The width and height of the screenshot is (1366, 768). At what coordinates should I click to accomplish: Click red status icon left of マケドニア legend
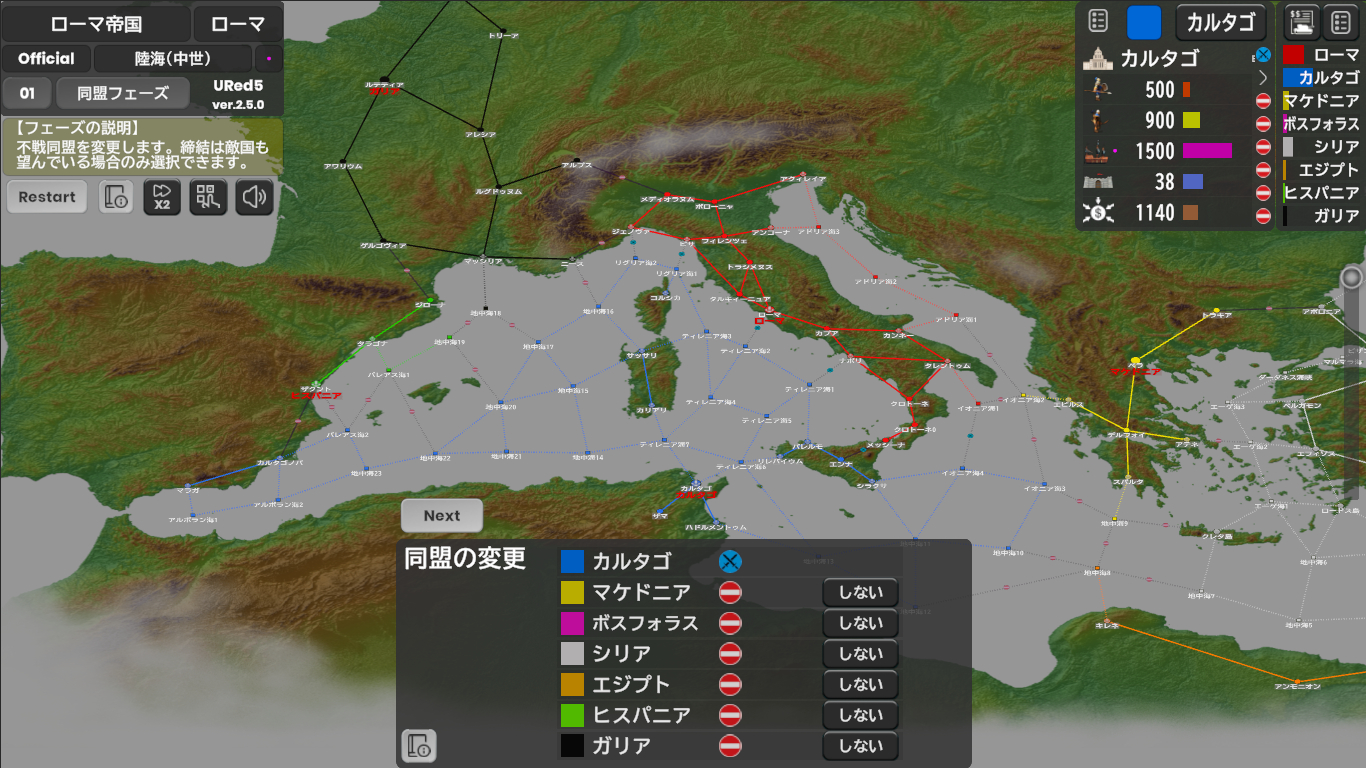pyautogui.click(x=1263, y=101)
